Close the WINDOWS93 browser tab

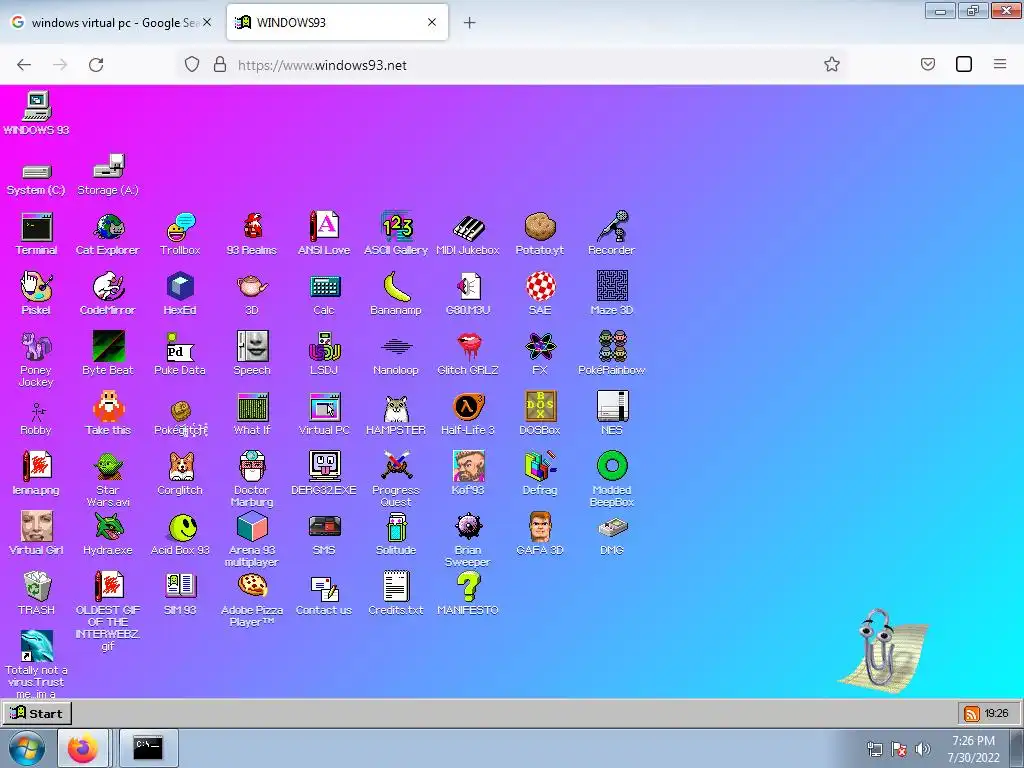coord(432,22)
